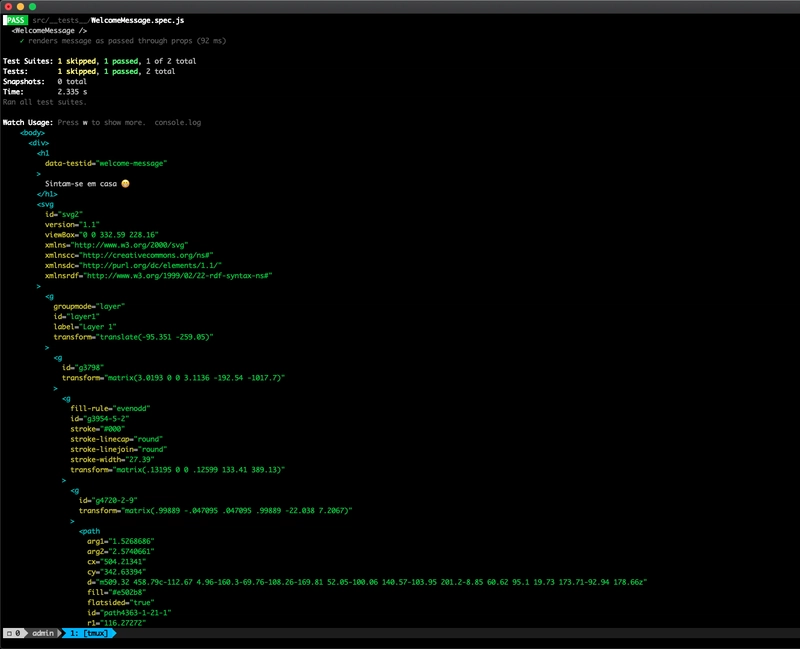Viewport: 800px width, 649px height.
Task: Click the id="g3798" attribute
Action: 83,367
